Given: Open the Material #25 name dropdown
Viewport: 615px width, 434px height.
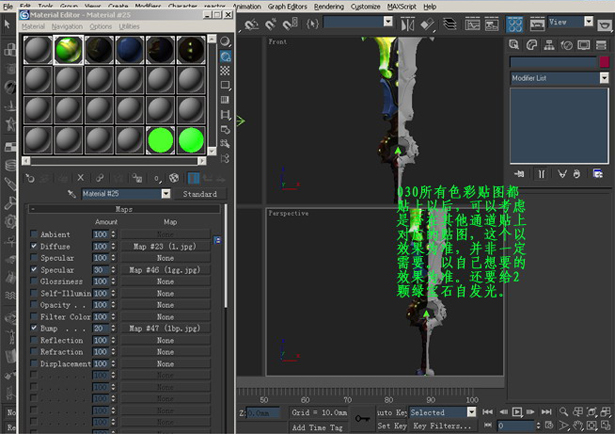Looking at the screenshot, I should click(166, 194).
